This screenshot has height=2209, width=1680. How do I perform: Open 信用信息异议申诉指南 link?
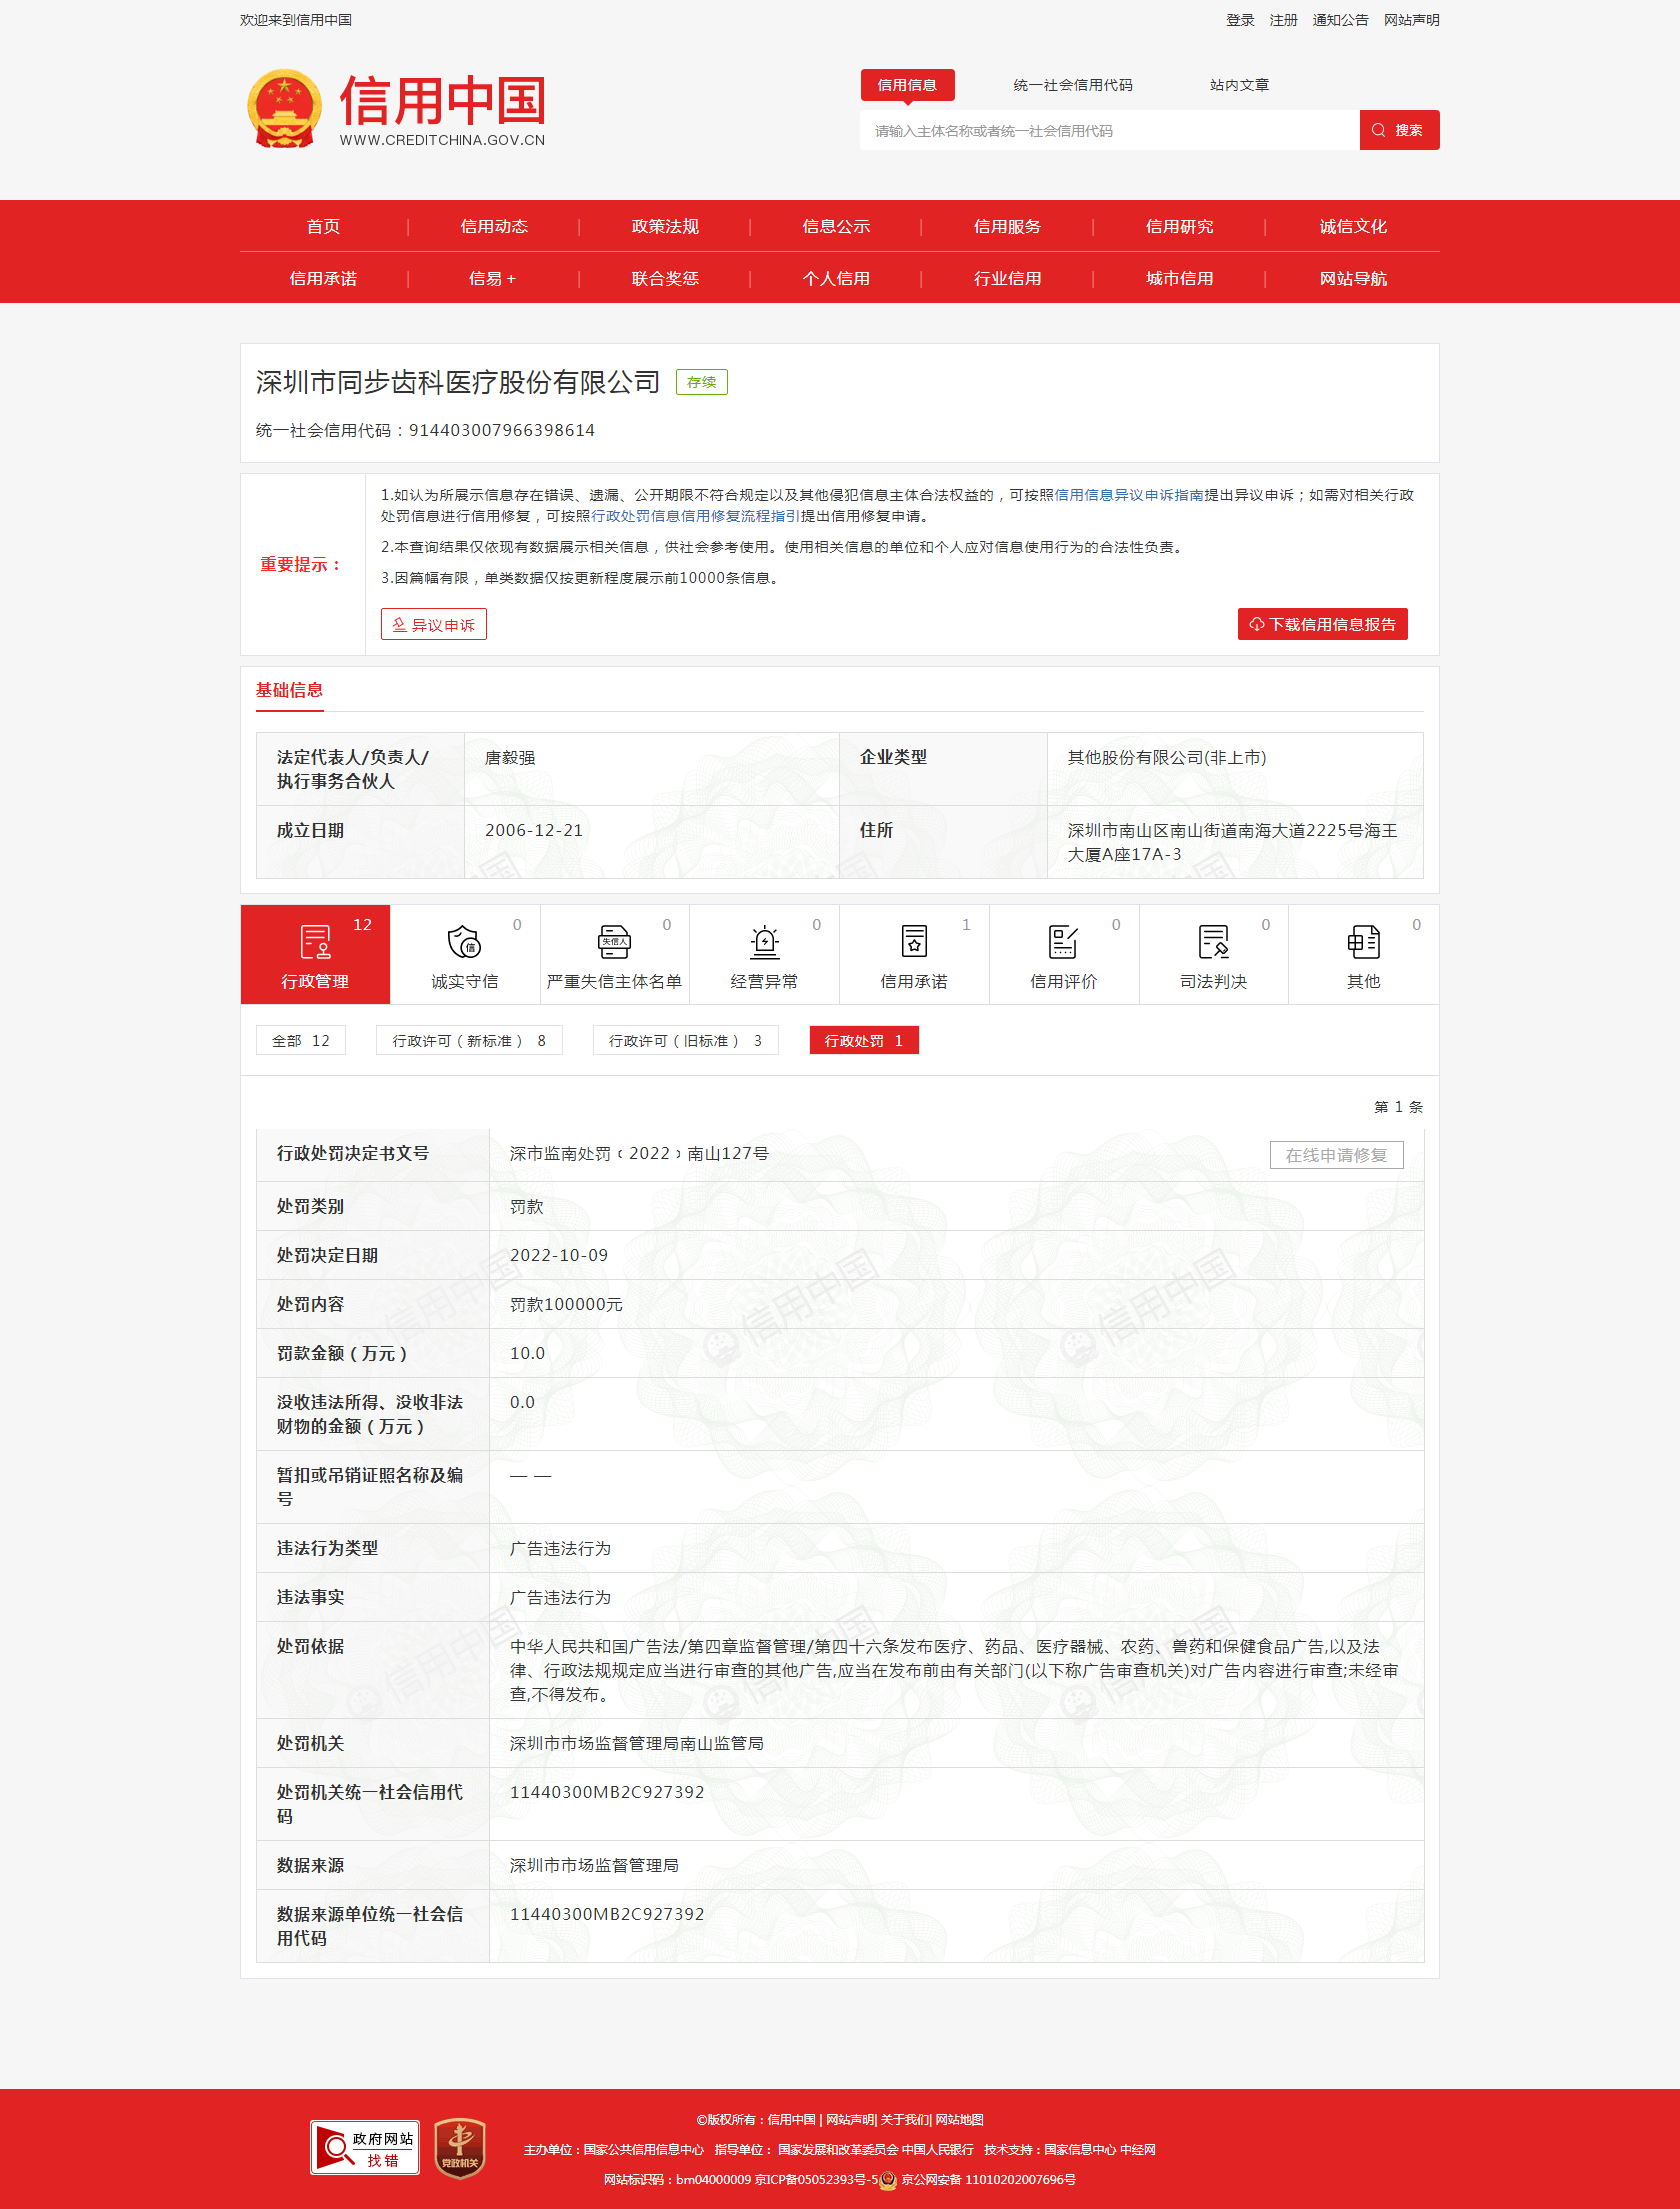tap(1129, 495)
